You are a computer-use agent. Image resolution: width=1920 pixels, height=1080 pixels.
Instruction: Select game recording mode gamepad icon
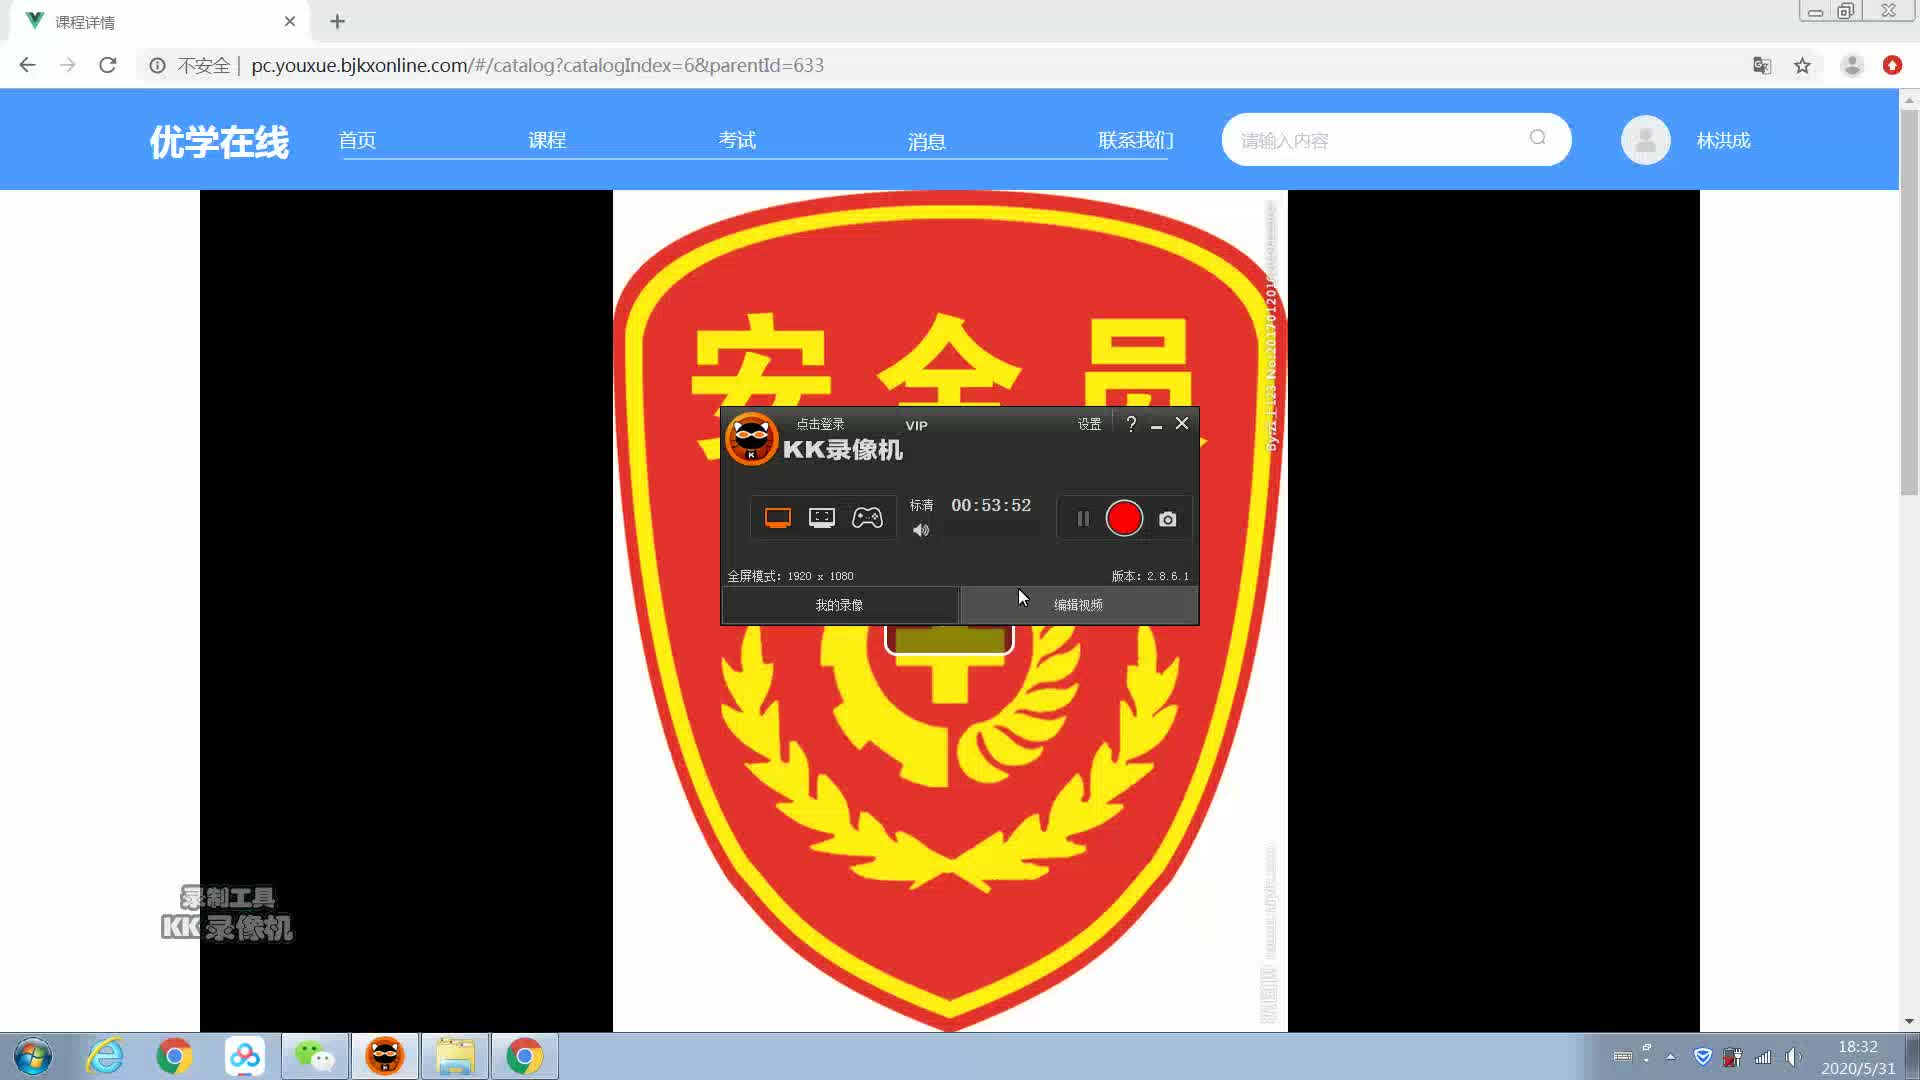(x=867, y=517)
